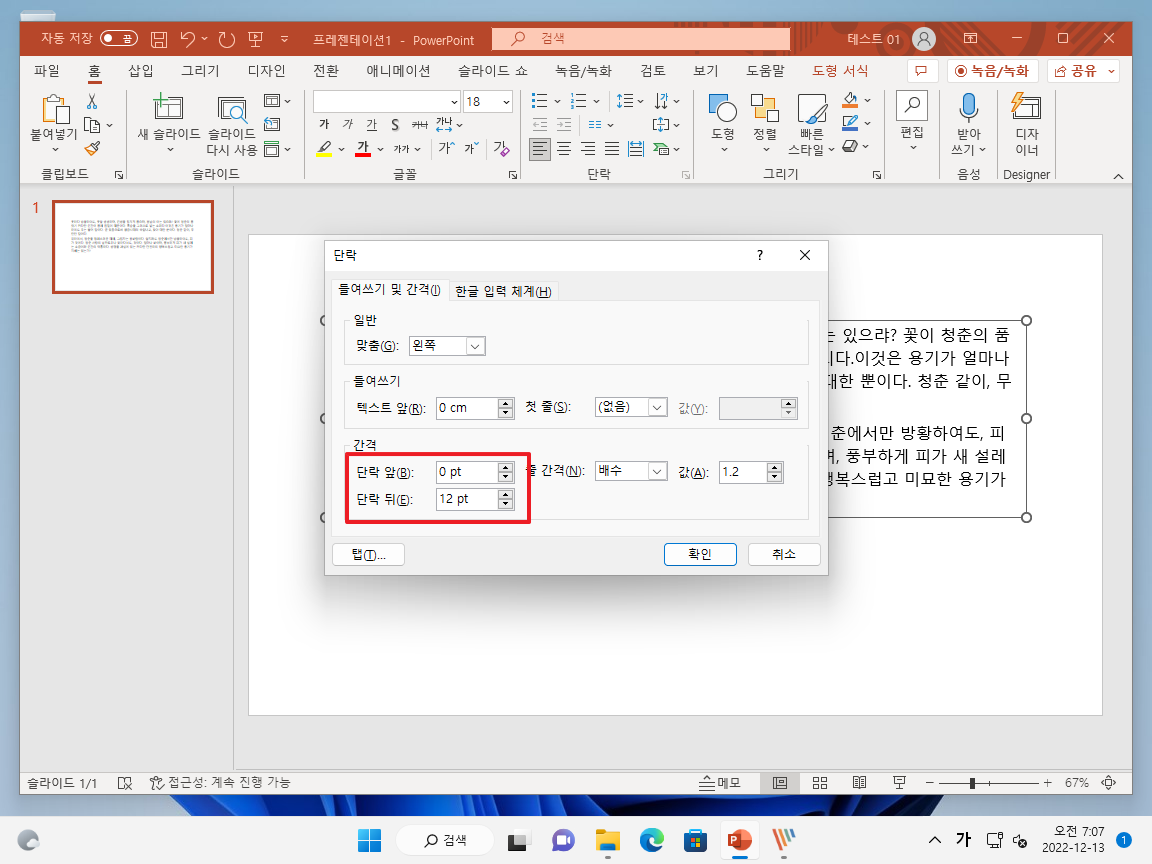The image size is (1152, 864).
Task: Align text right in ribbon
Action: [x=588, y=149]
